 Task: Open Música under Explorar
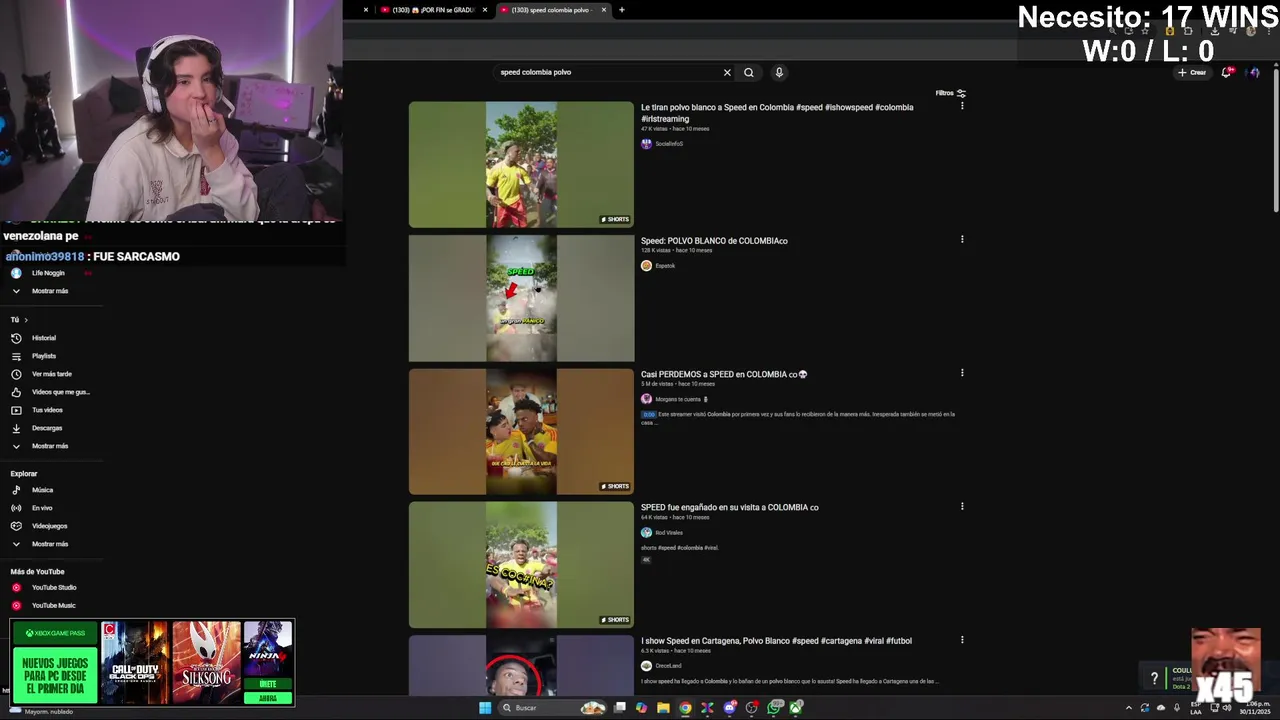42,490
